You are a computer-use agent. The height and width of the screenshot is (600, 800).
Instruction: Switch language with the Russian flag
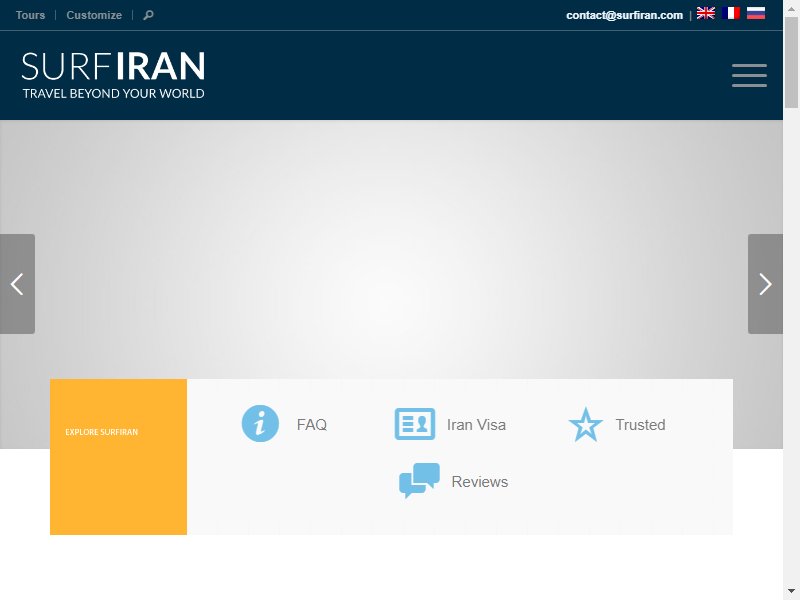tap(756, 13)
